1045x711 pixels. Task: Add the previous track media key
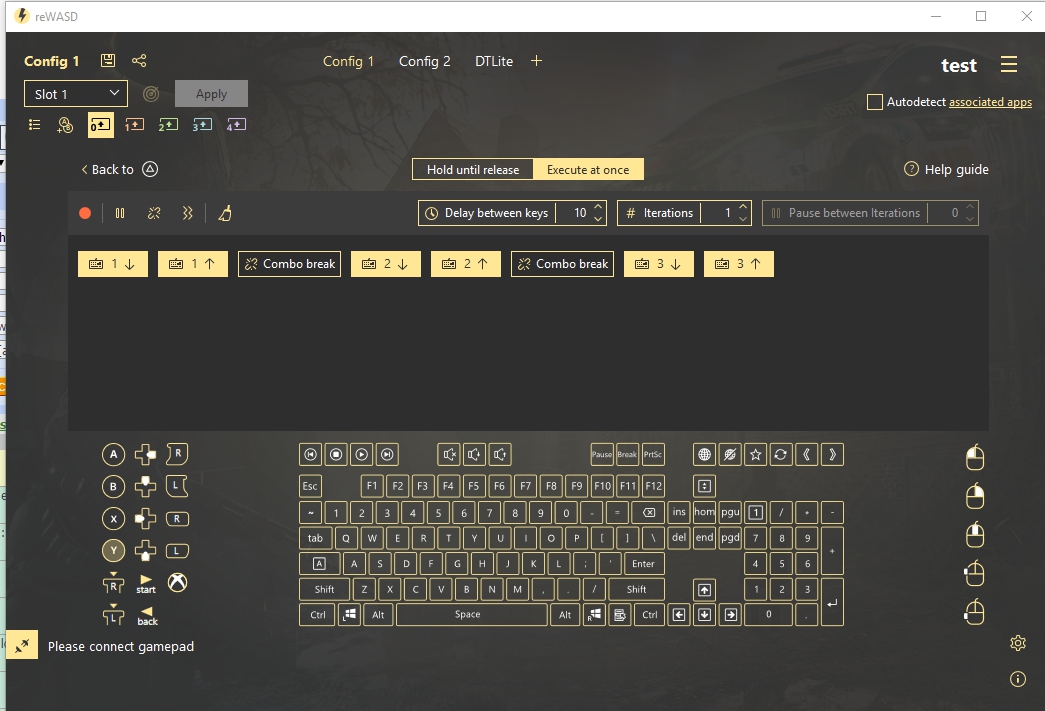[311, 454]
